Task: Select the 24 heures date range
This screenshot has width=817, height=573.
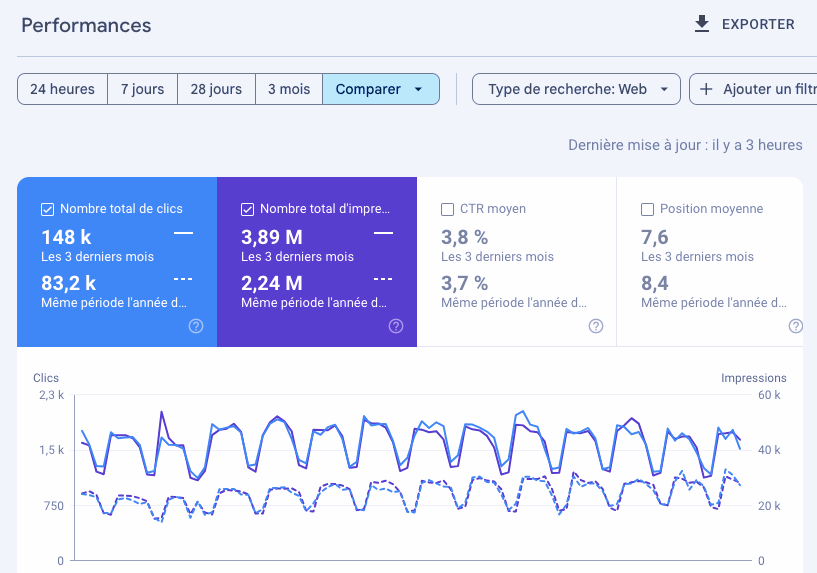Action: pyautogui.click(x=62, y=89)
